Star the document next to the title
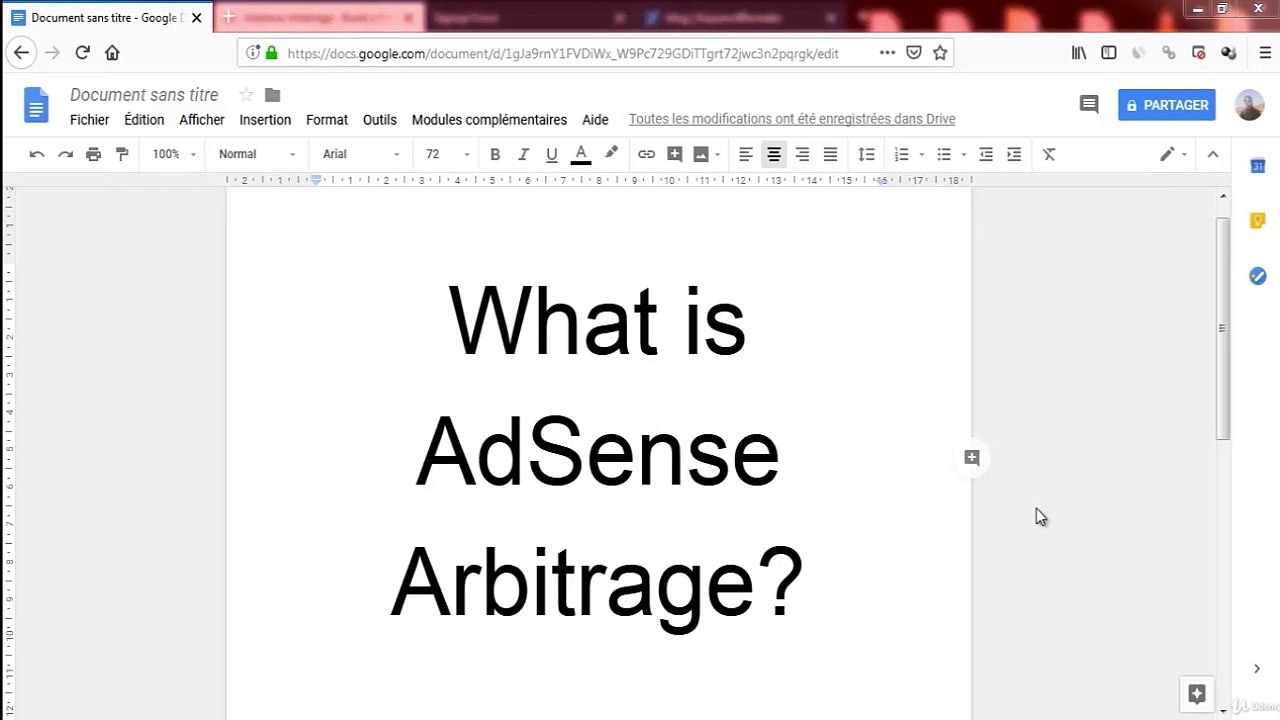This screenshot has width=1280, height=720. point(246,95)
